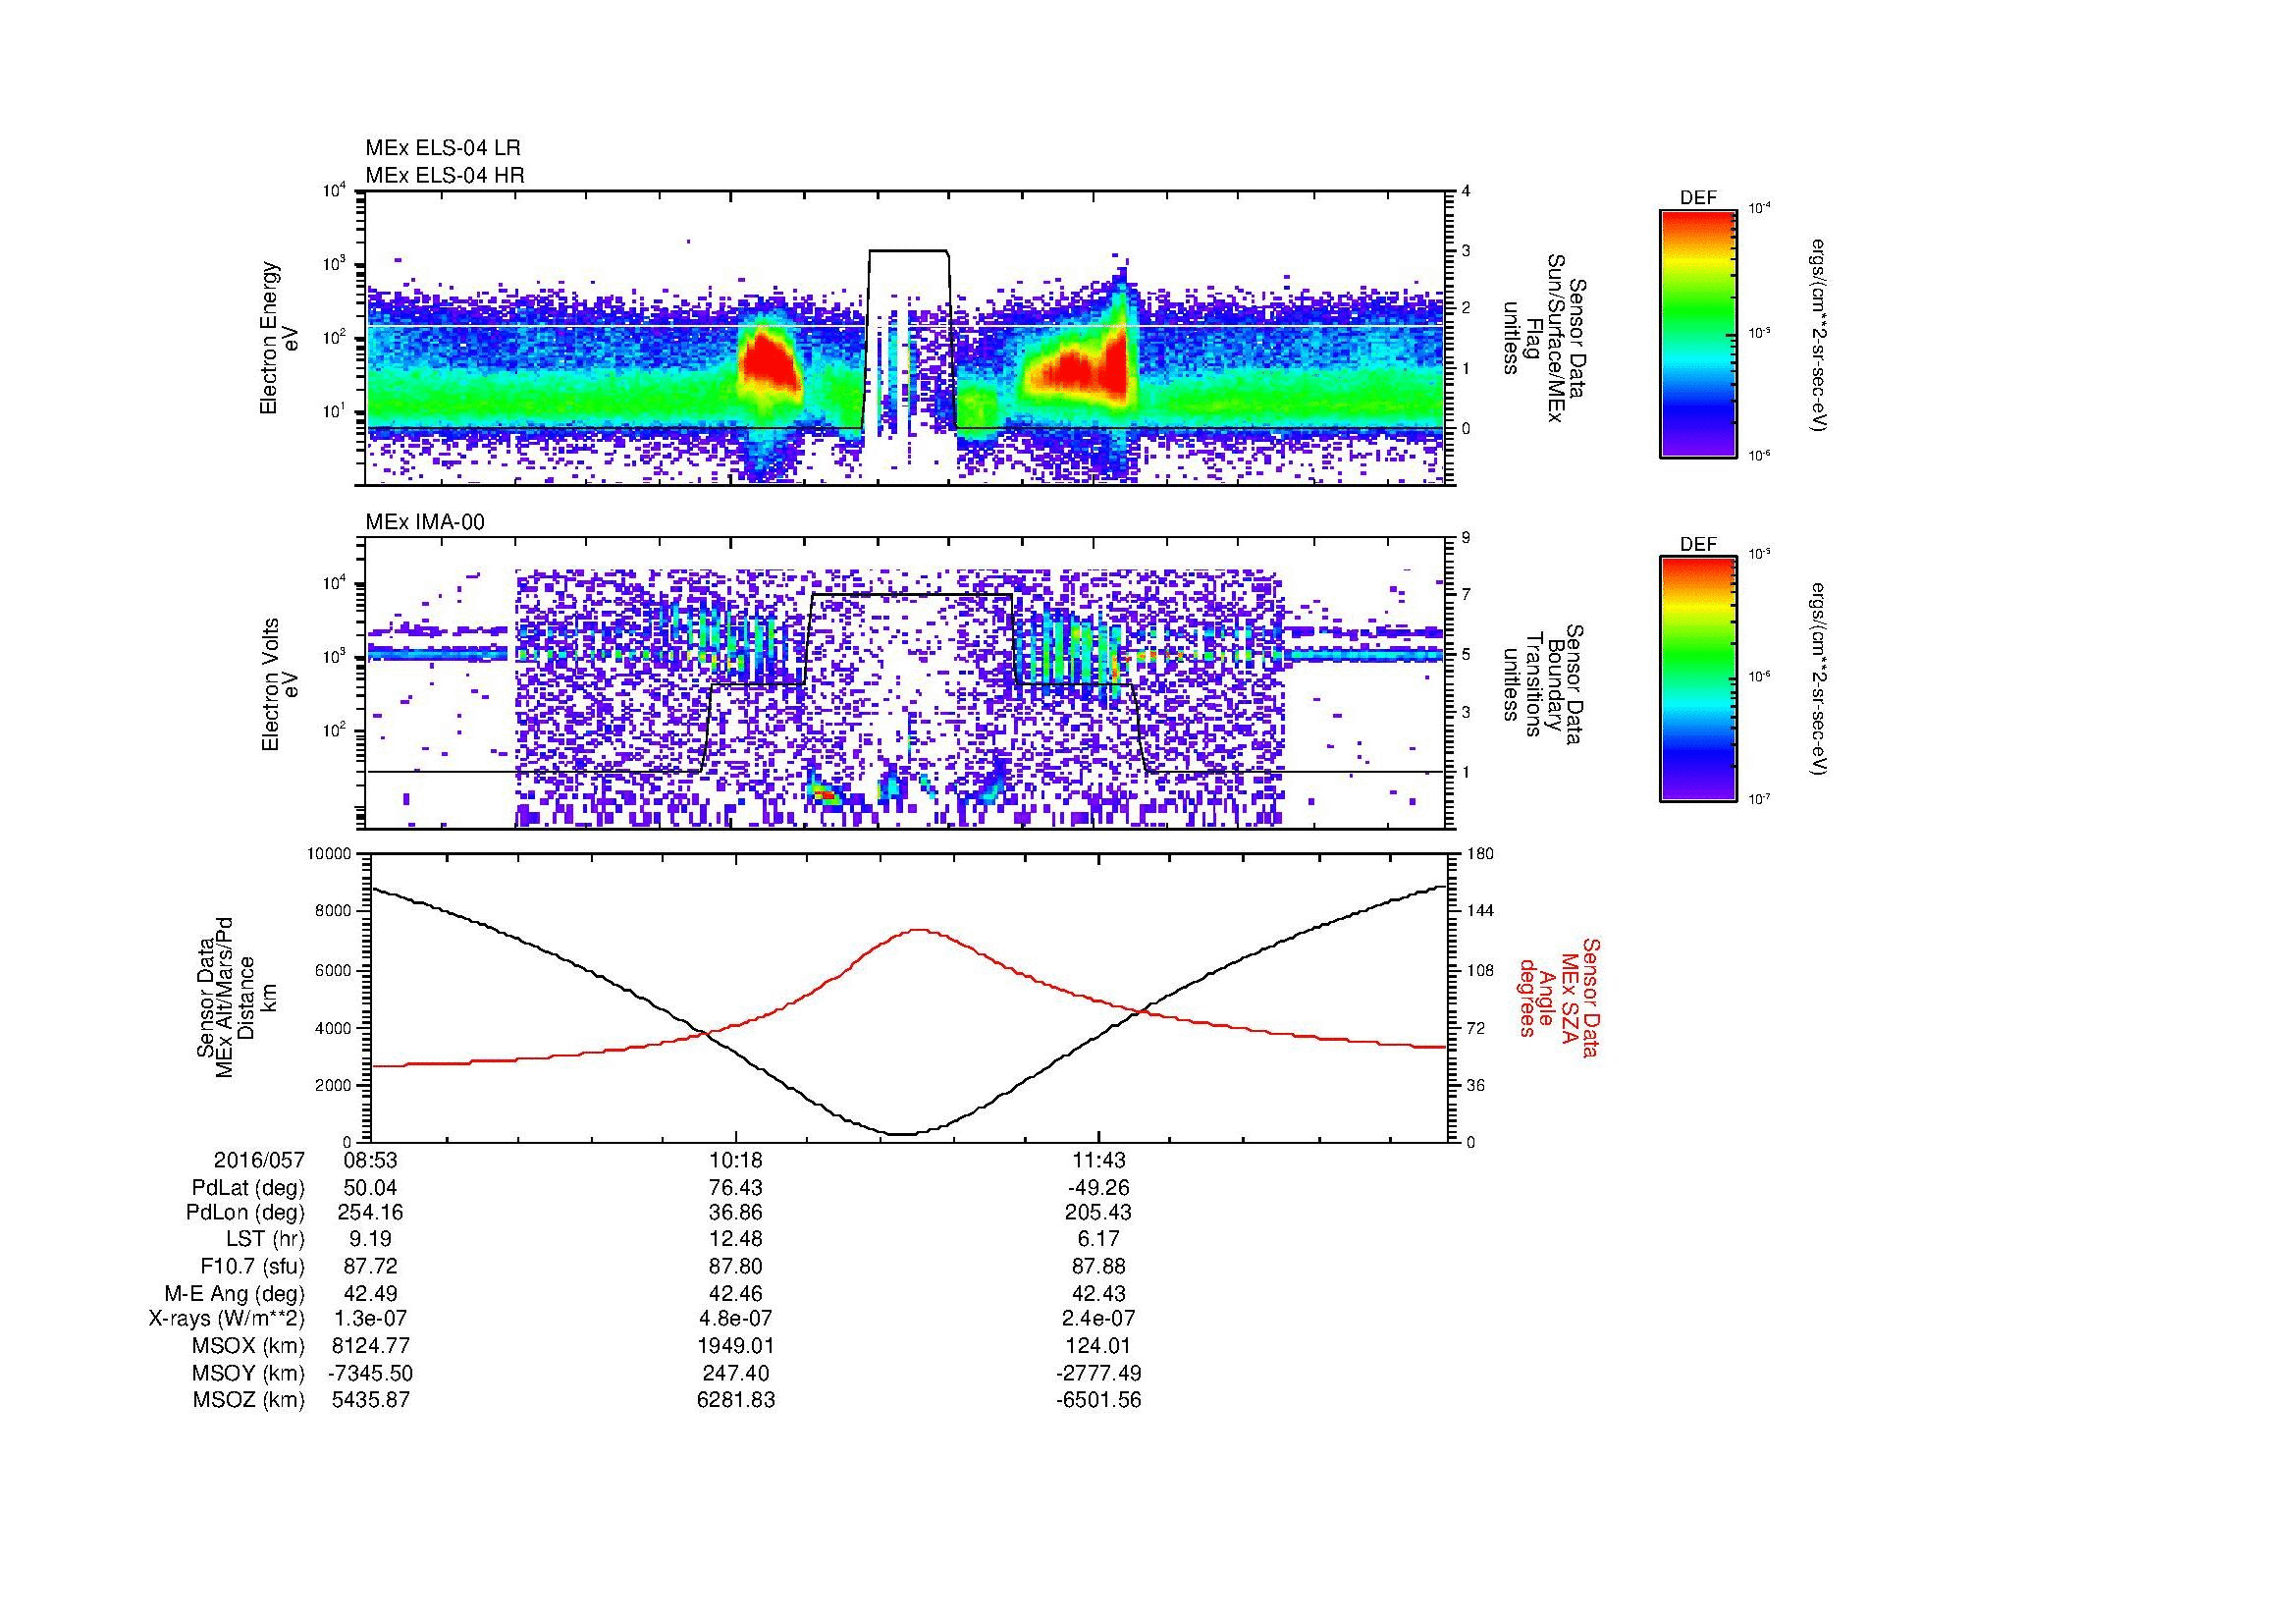Click PdLon value 36.86

[x=735, y=1213]
